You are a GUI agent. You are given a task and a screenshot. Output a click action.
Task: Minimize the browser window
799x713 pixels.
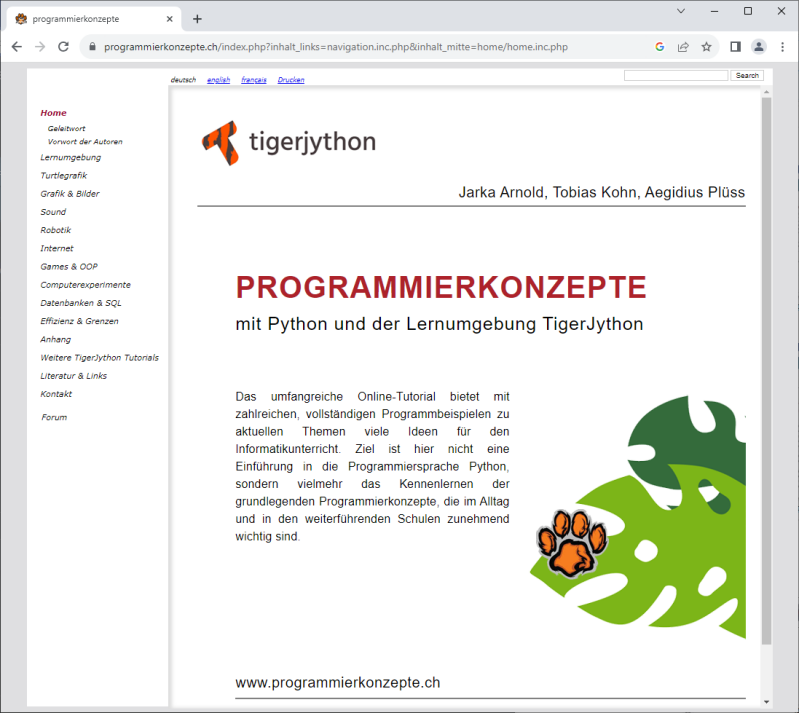[714, 11]
